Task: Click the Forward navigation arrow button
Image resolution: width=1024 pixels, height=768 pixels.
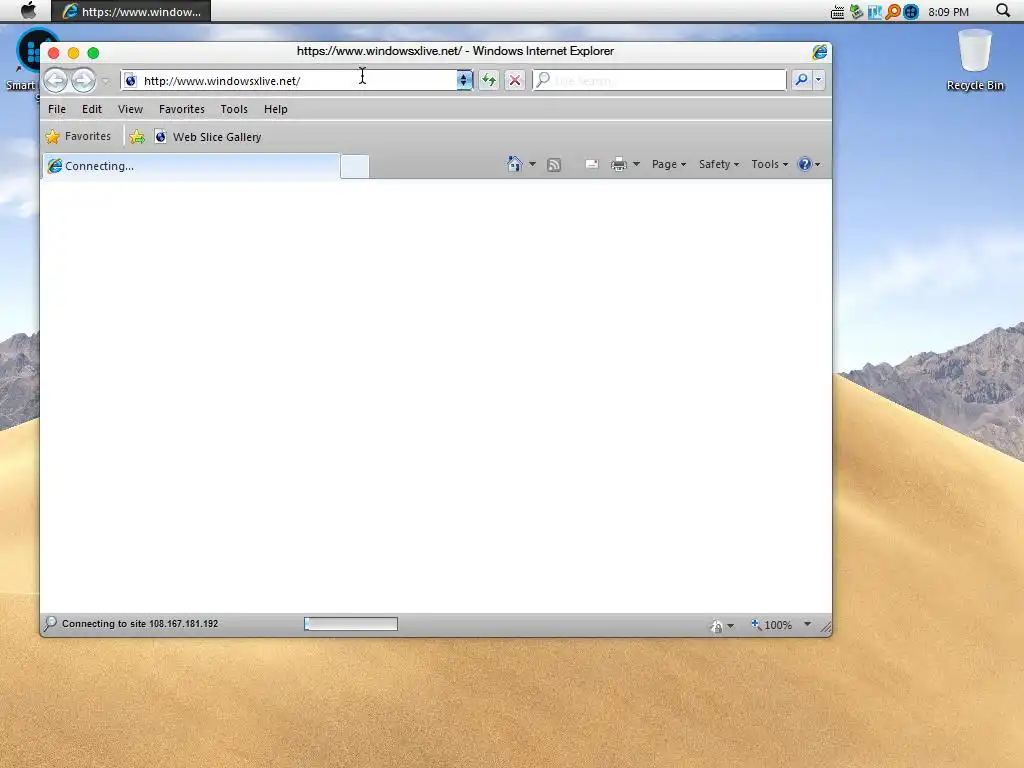Action: [83, 80]
